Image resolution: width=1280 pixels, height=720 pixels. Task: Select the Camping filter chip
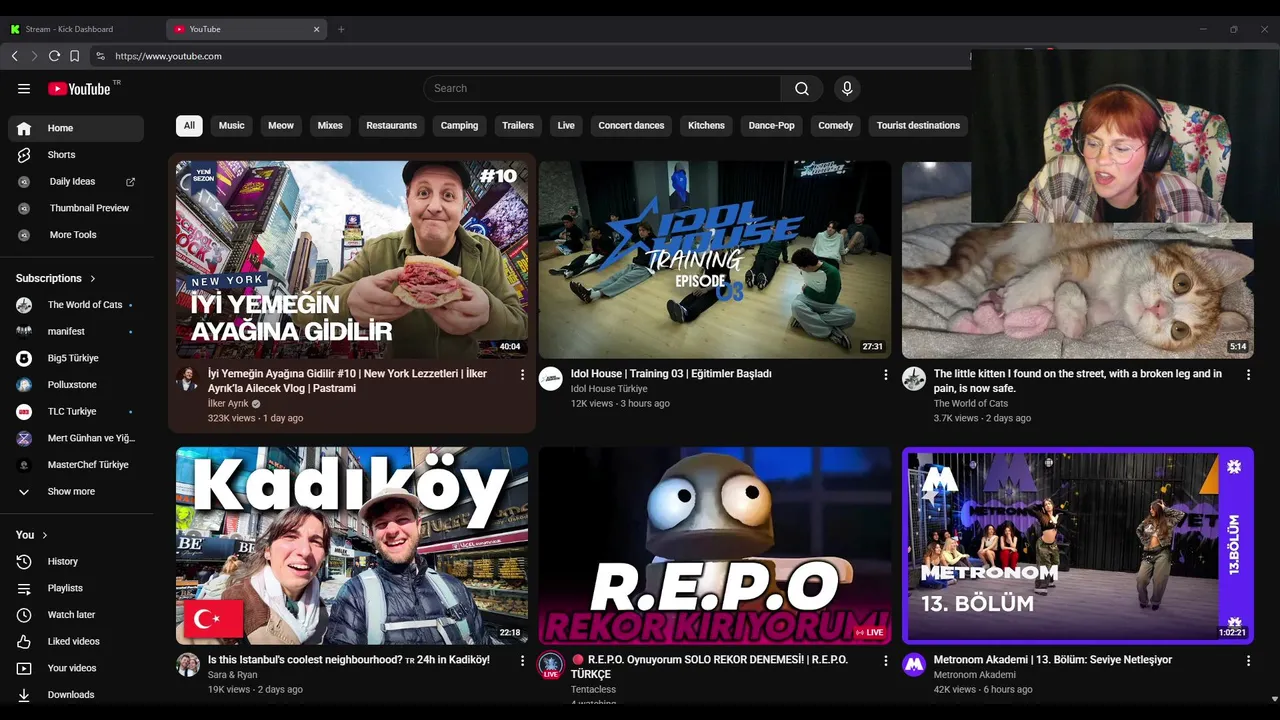(x=459, y=126)
